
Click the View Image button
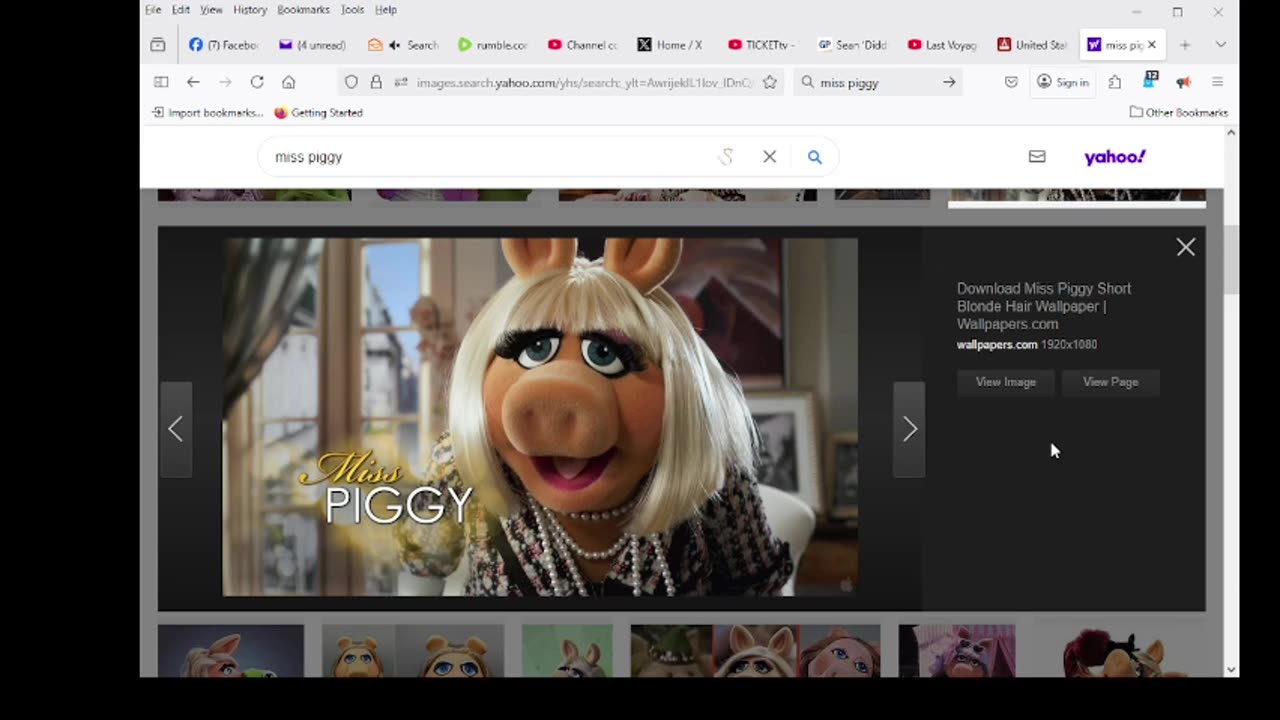[1006, 382]
